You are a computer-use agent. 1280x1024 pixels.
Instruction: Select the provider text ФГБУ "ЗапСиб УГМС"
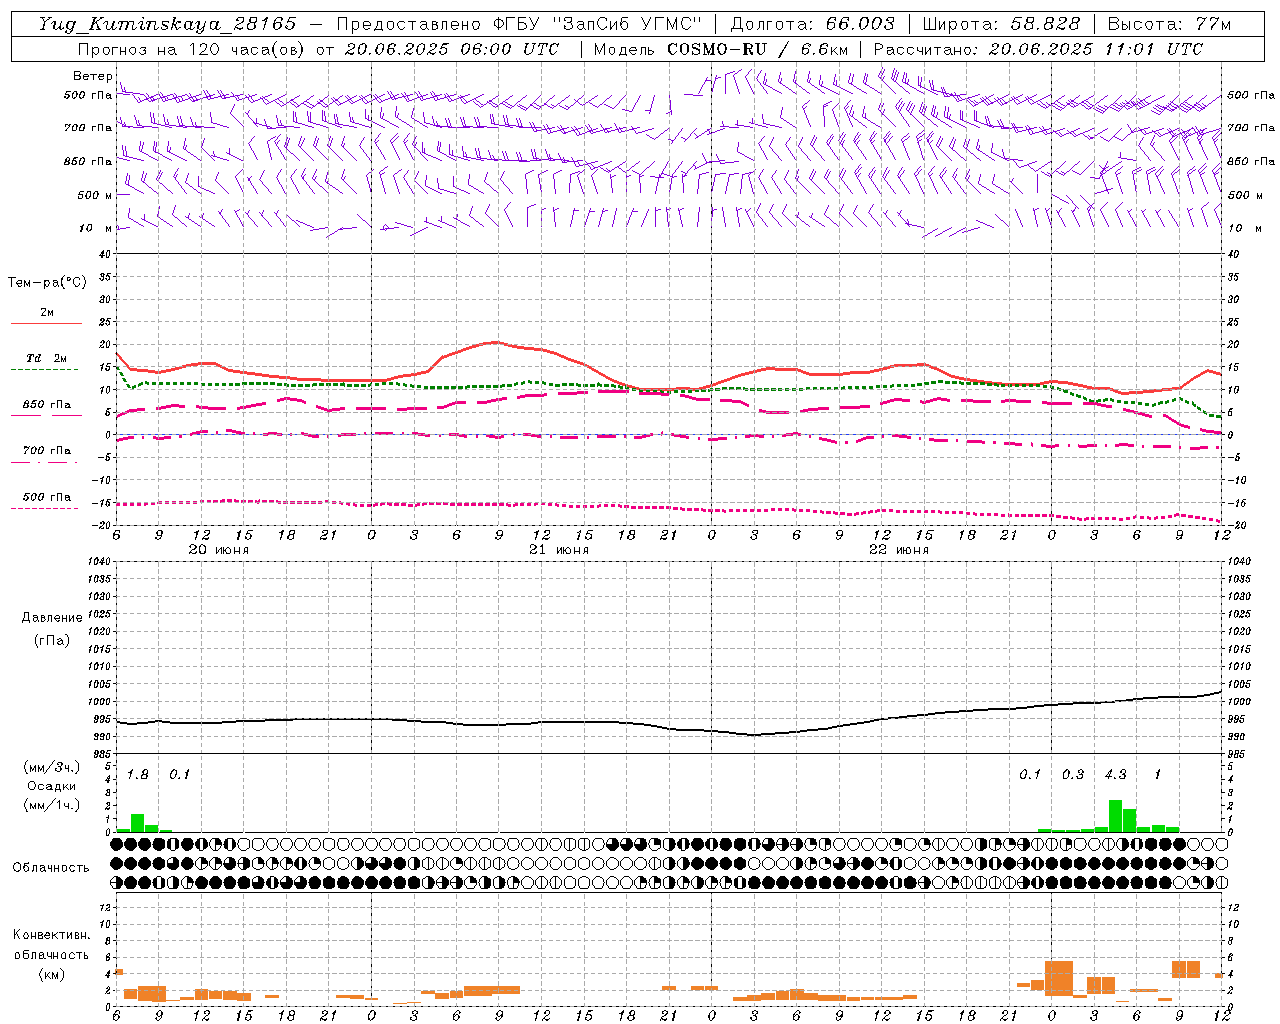[x=598, y=24]
